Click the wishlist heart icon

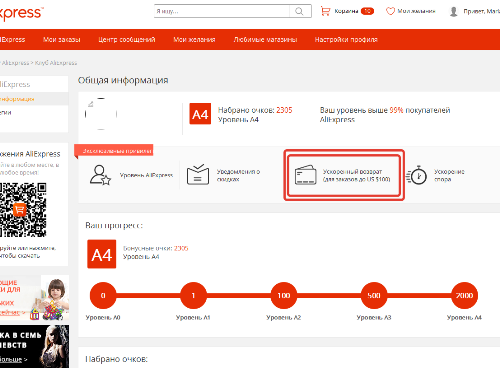click(390, 11)
